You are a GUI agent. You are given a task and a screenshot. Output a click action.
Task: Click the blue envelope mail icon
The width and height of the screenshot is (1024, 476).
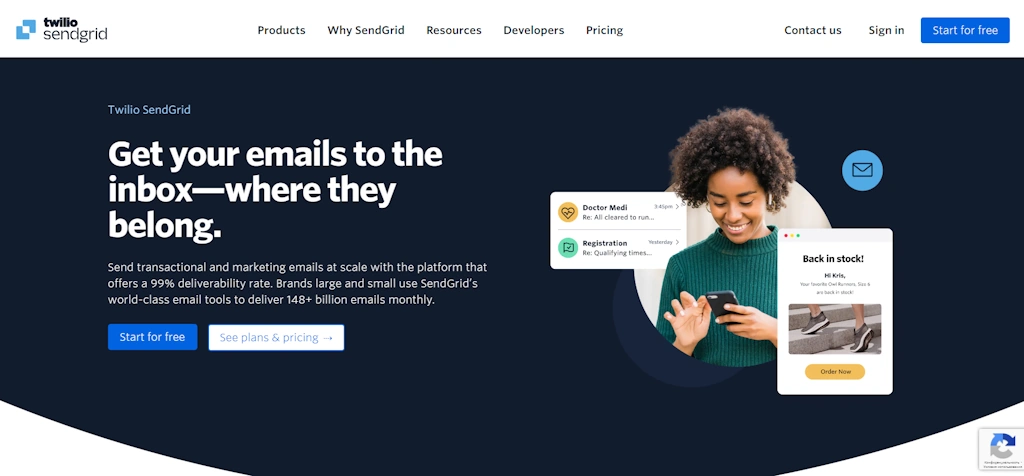[862, 170]
